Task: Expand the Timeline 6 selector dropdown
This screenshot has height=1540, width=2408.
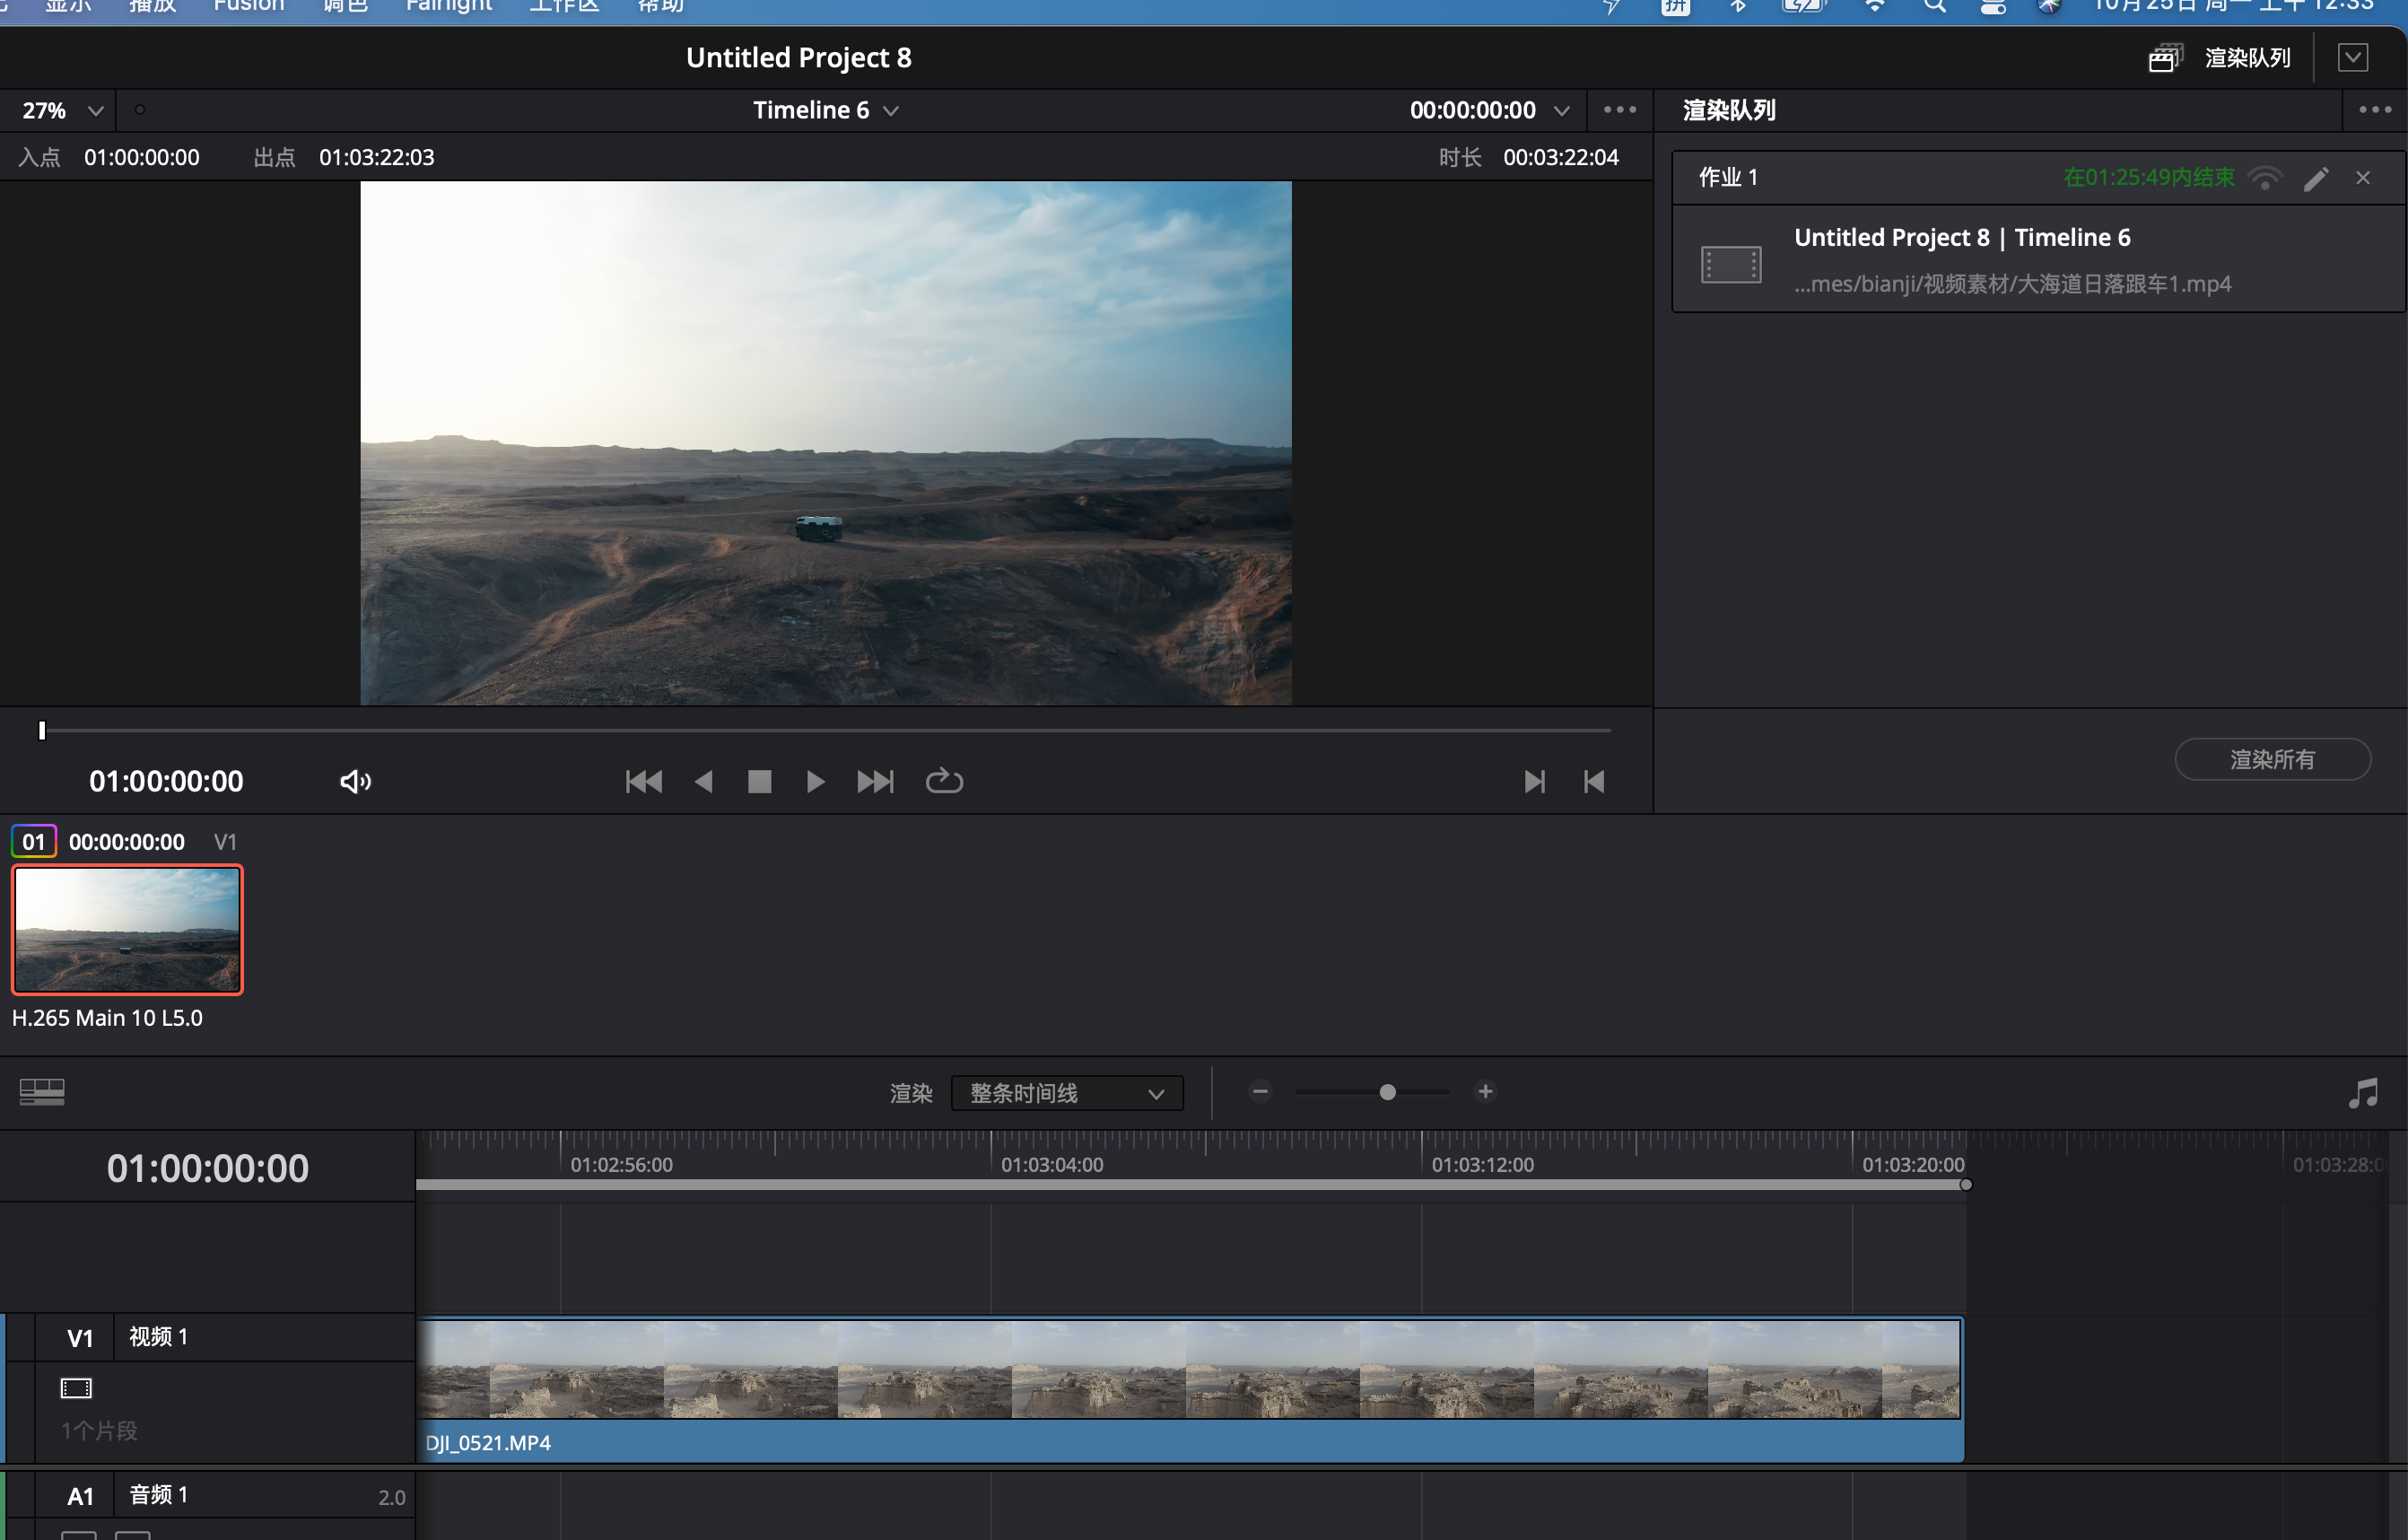Action: 826,110
